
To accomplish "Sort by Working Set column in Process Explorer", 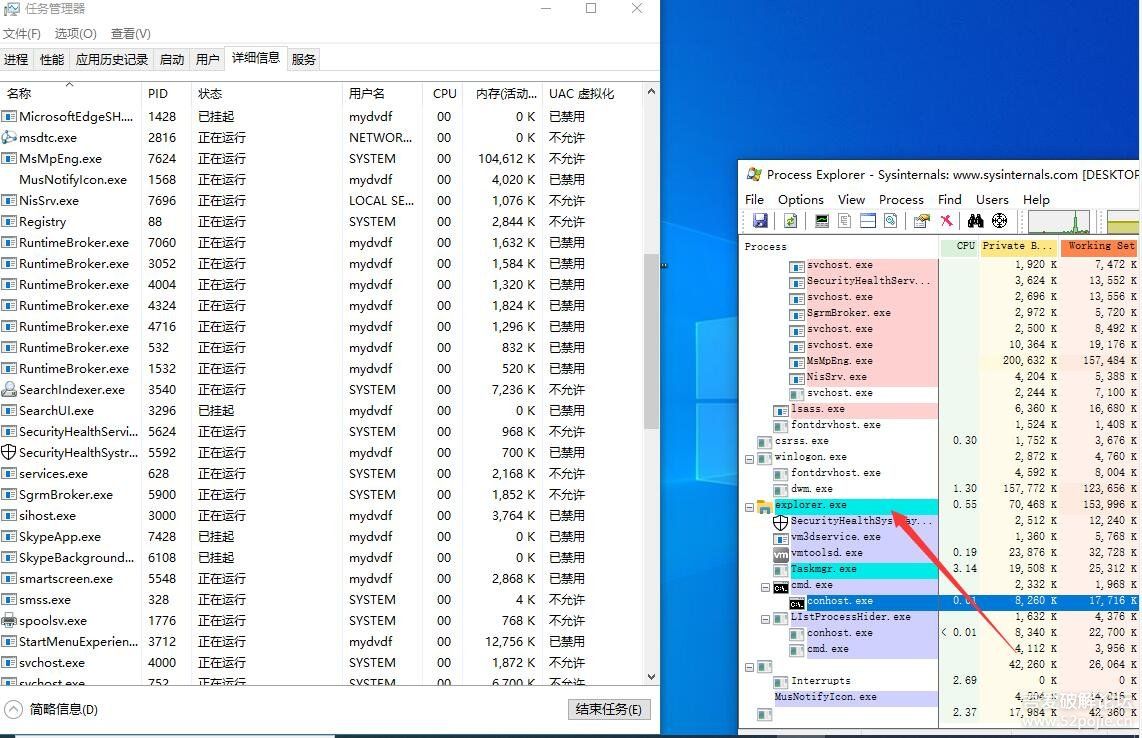I will tap(1100, 246).
